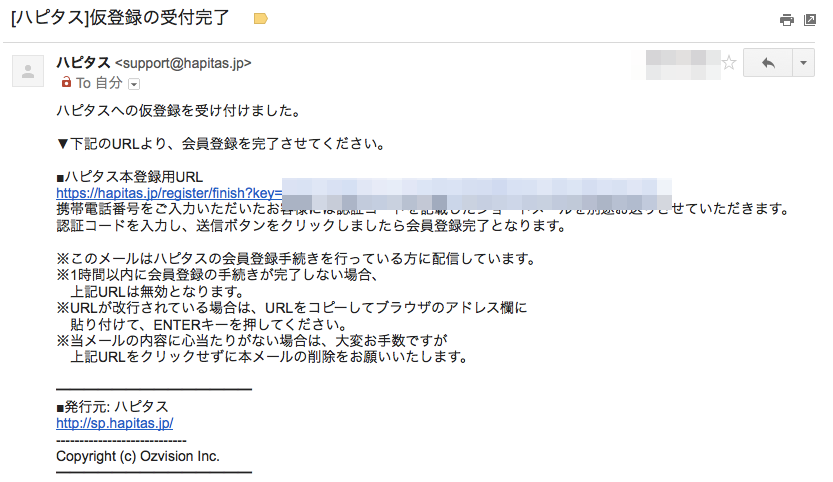
Task: Click the yellow importance marker beside the subject
Action: (x=260, y=19)
